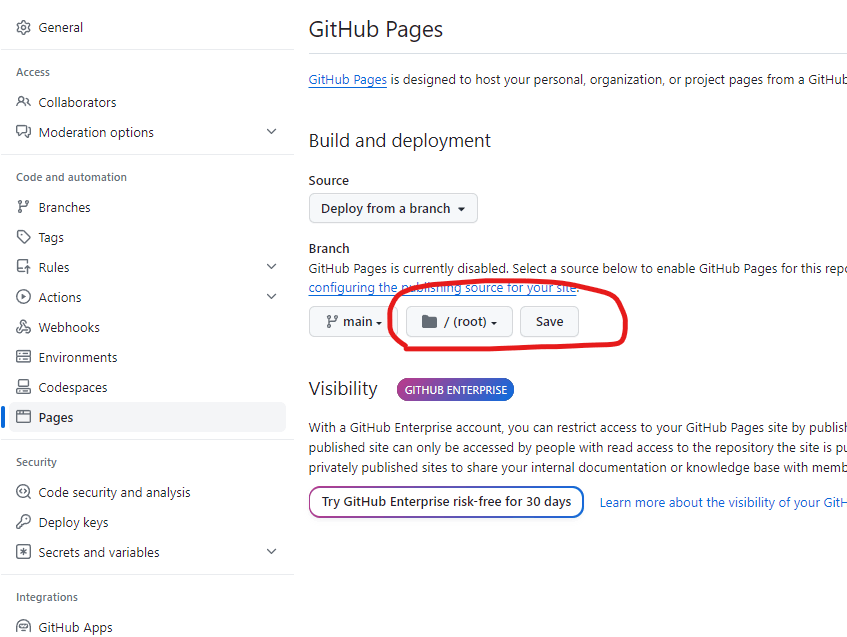Viewport: 847px width, 637px height.
Task: Open GitHub Apps integrations
Action: pyautogui.click(x=75, y=627)
